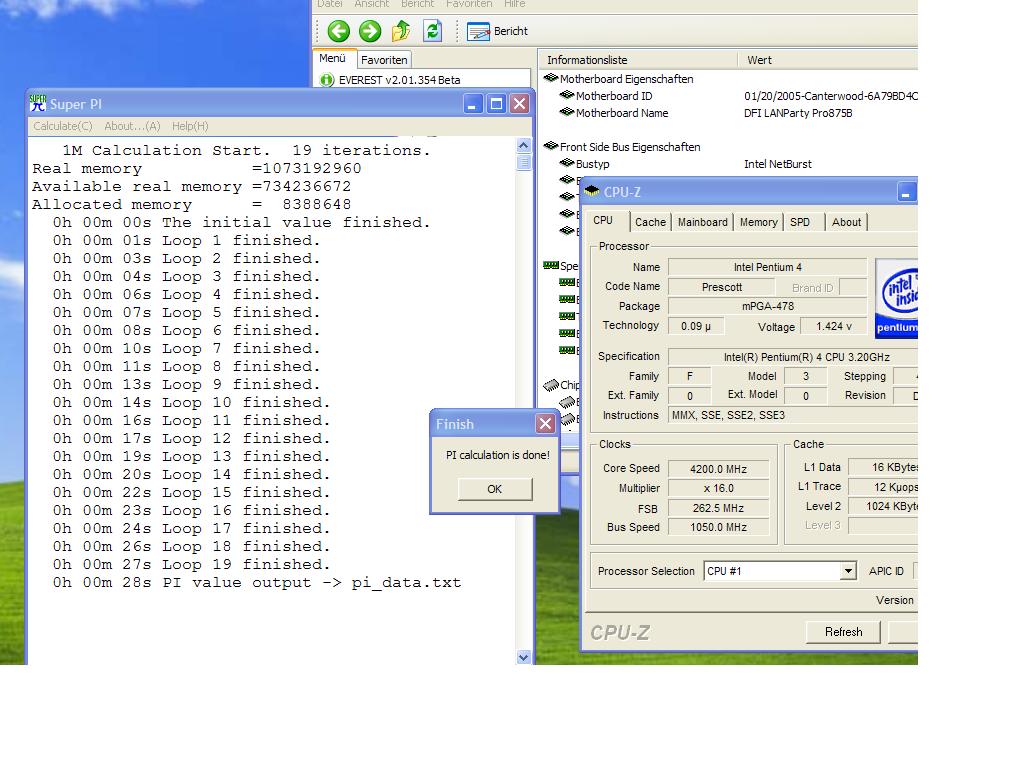Click the Prescott code name field
Image resolution: width=1016 pixels, height=762 pixels.
coord(722,287)
